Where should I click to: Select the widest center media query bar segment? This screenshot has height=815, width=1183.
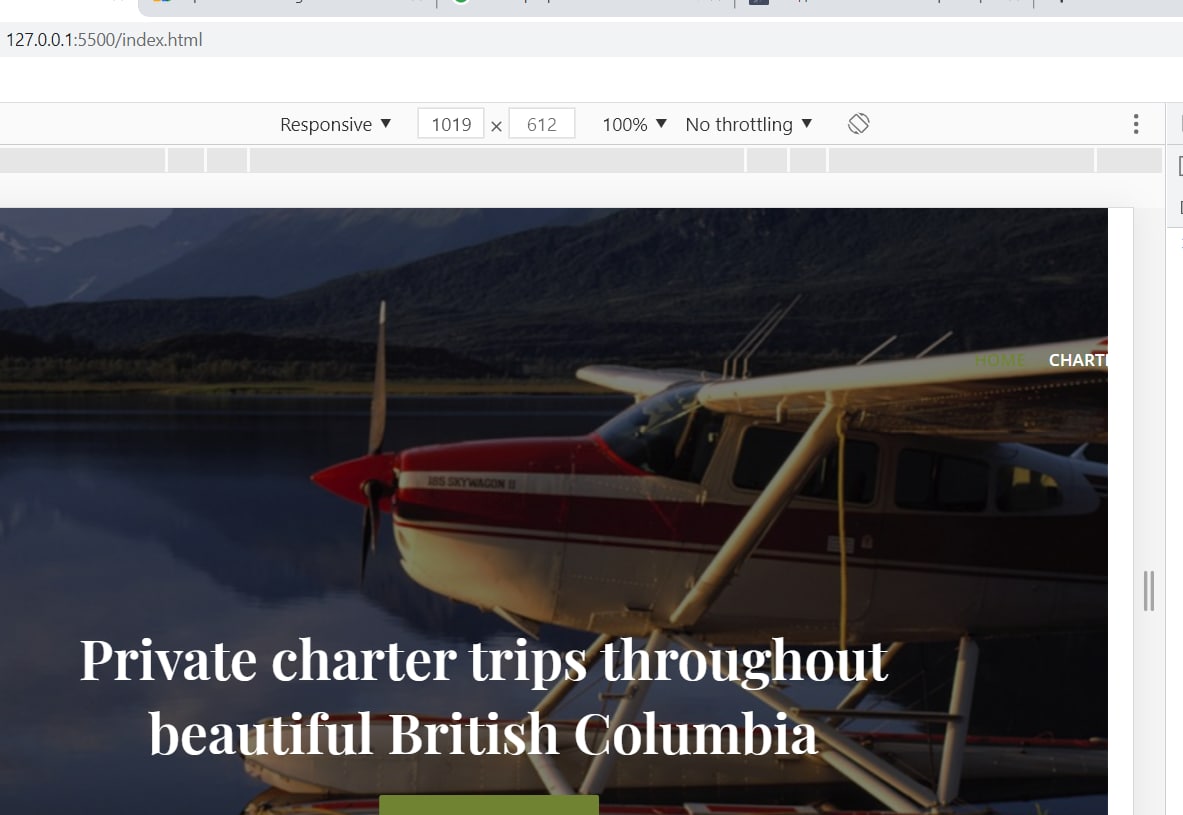[x=496, y=160]
